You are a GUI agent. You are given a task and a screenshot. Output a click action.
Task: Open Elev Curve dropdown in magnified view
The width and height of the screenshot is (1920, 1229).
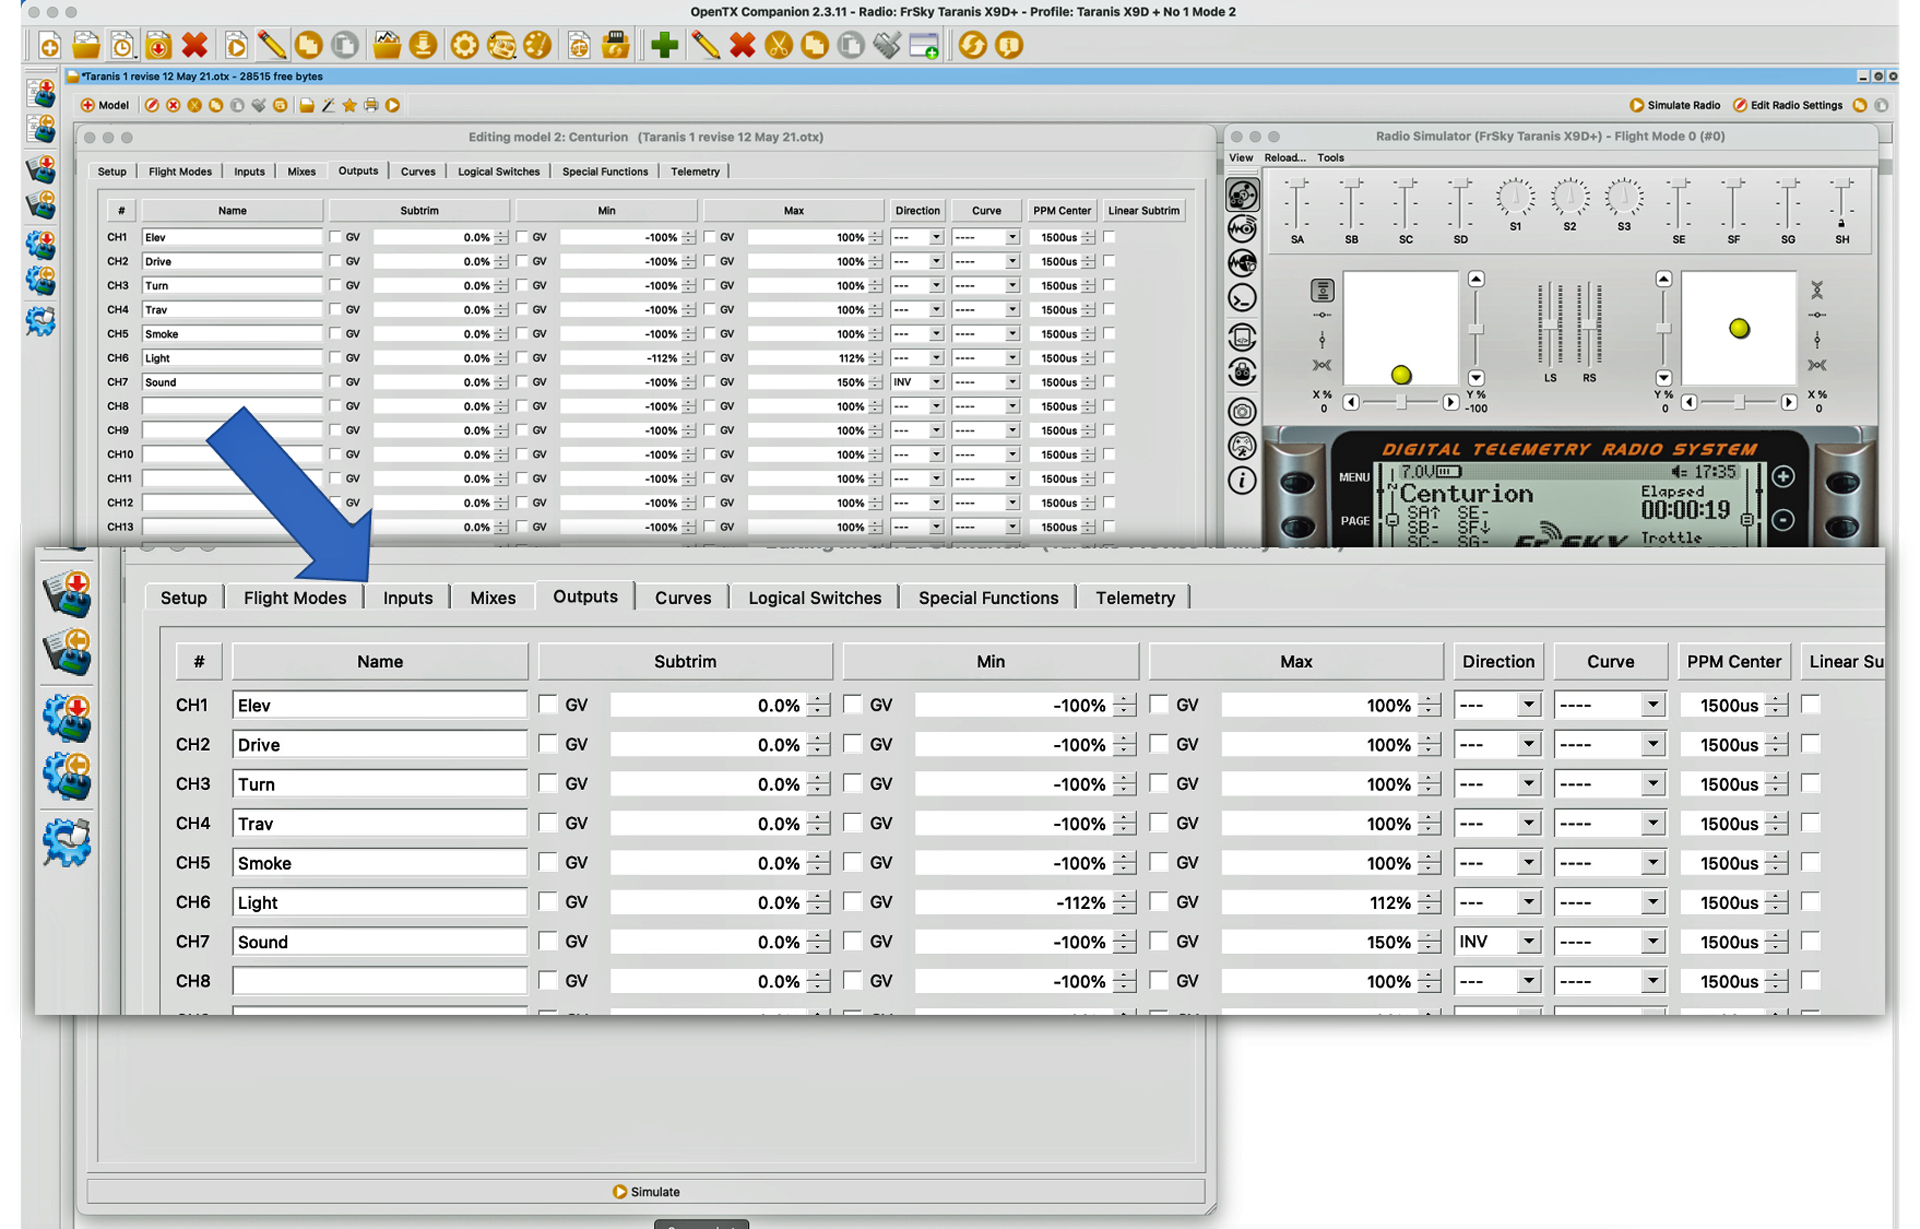click(1609, 705)
